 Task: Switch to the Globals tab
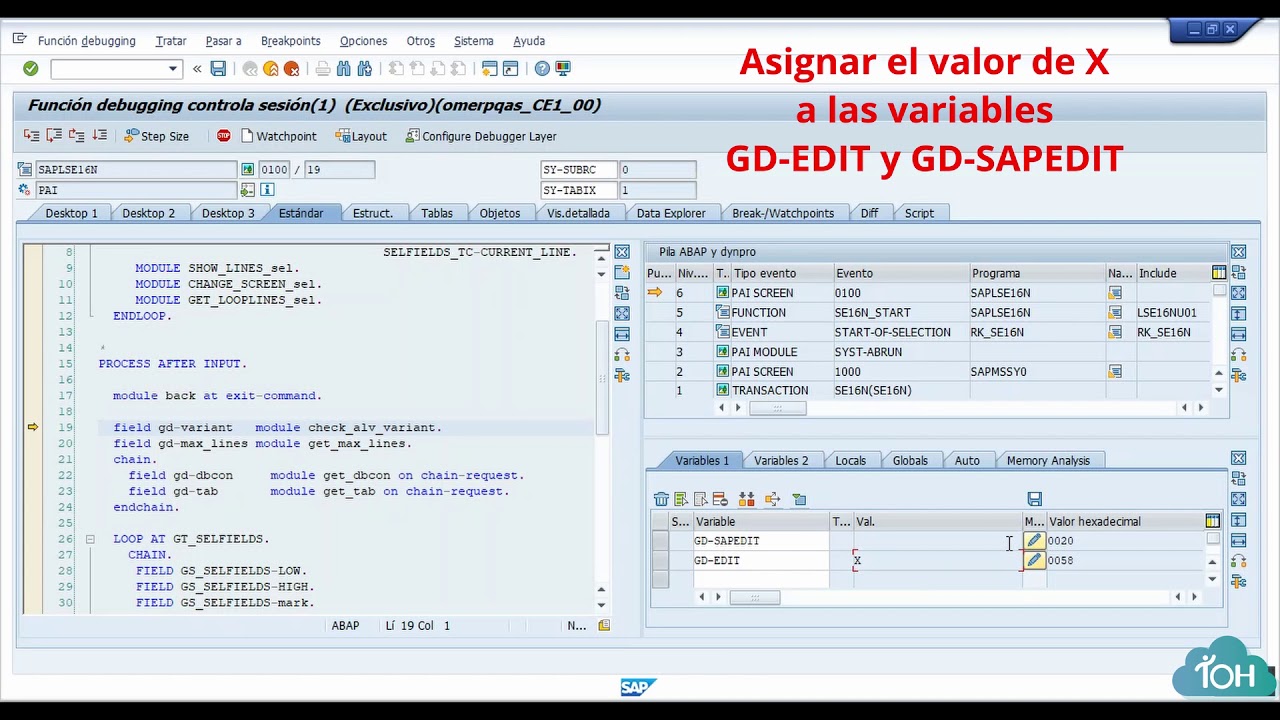[910, 461]
